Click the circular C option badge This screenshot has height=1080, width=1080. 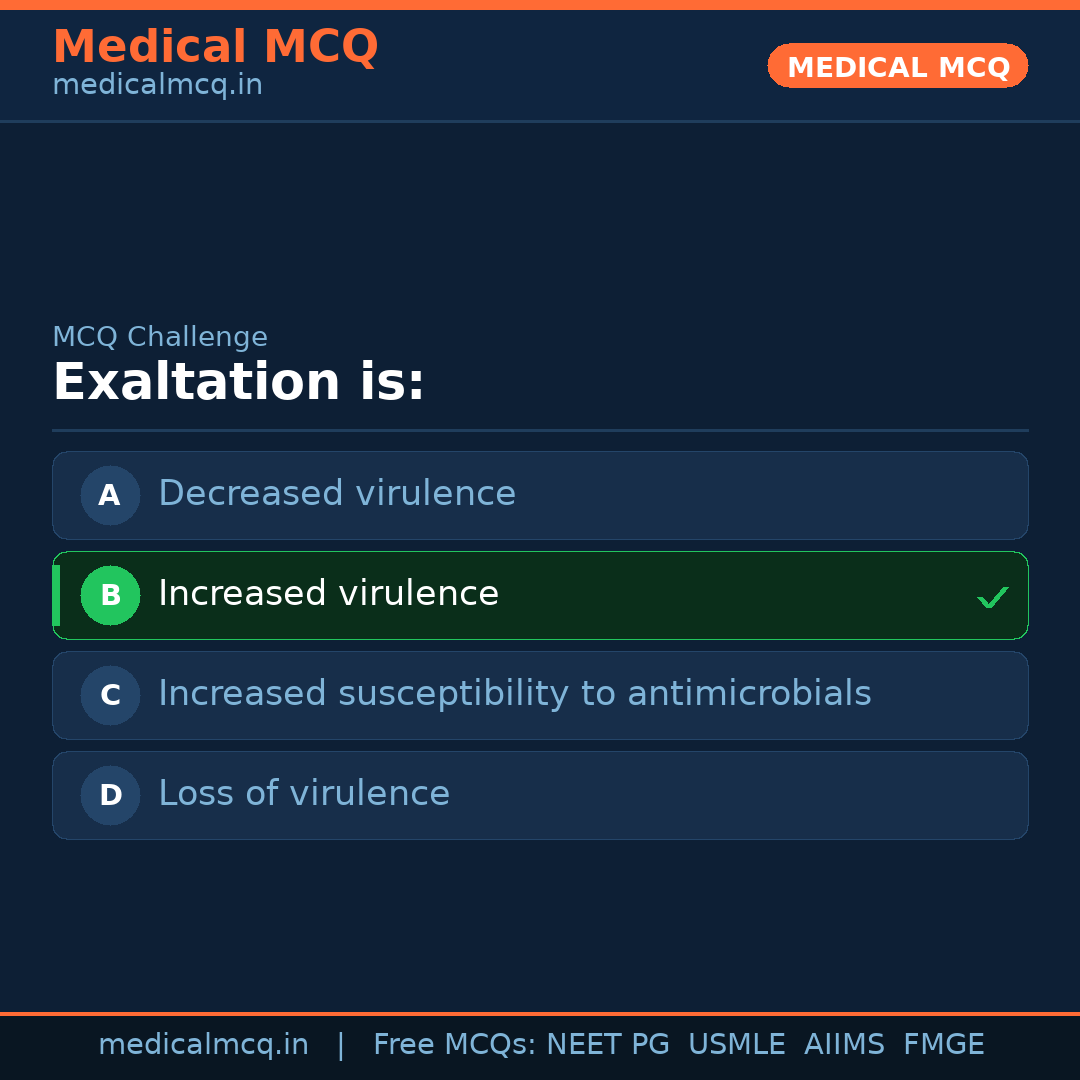tap(110, 695)
